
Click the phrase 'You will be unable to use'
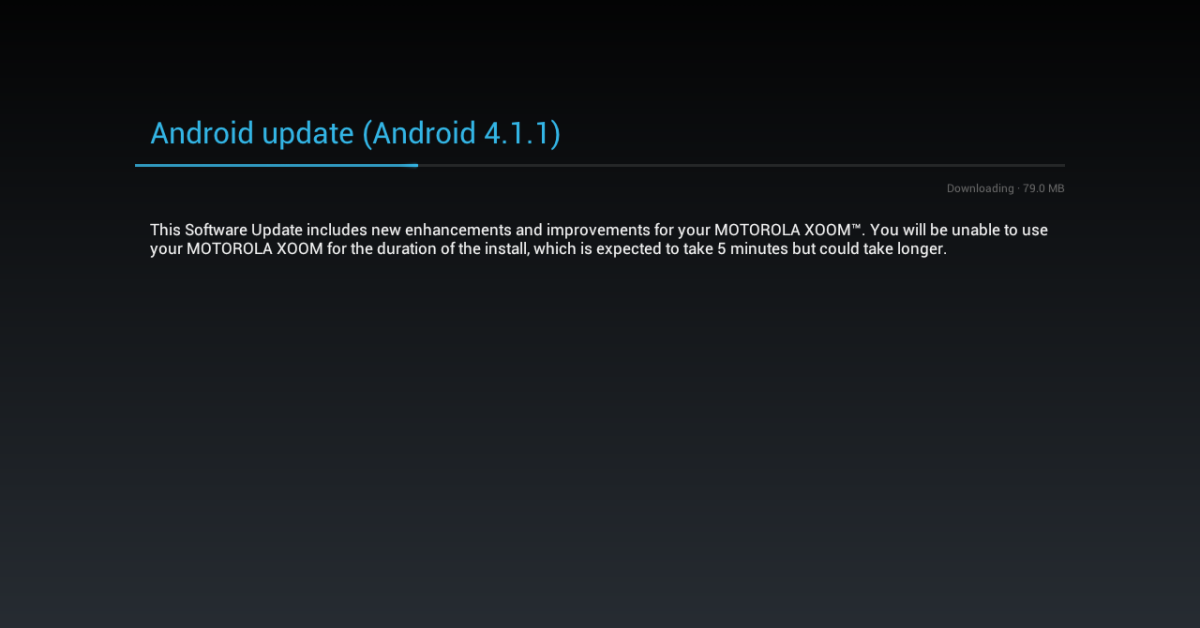(x=960, y=230)
